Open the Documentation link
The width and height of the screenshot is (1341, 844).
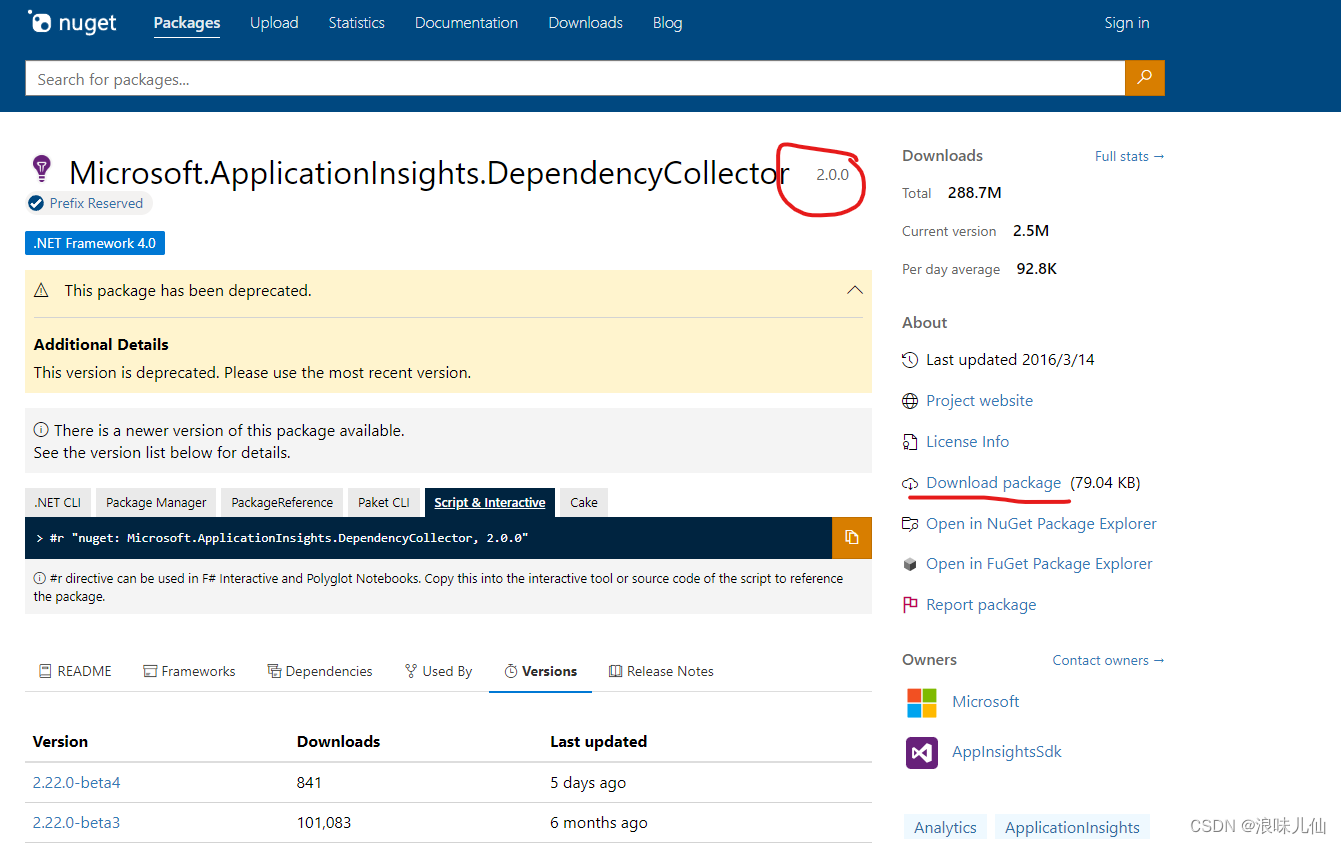[x=466, y=22]
